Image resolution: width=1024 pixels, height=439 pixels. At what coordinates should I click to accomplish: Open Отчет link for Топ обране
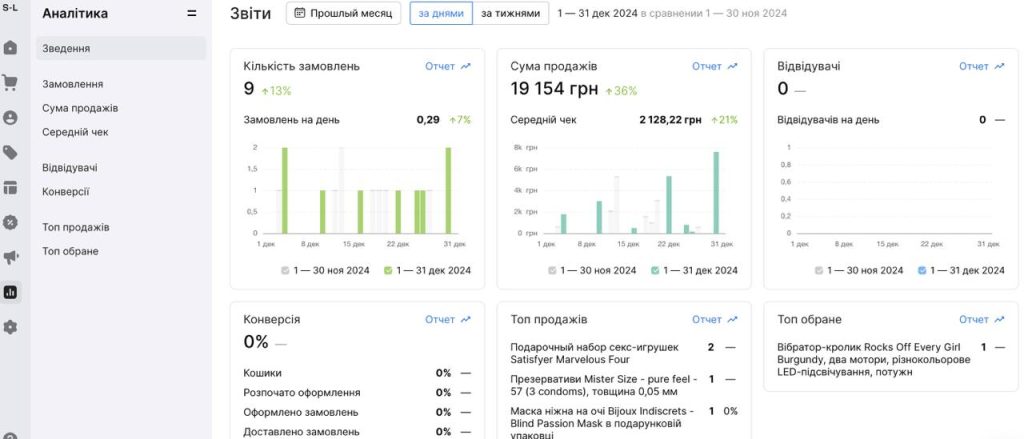click(x=982, y=319)
